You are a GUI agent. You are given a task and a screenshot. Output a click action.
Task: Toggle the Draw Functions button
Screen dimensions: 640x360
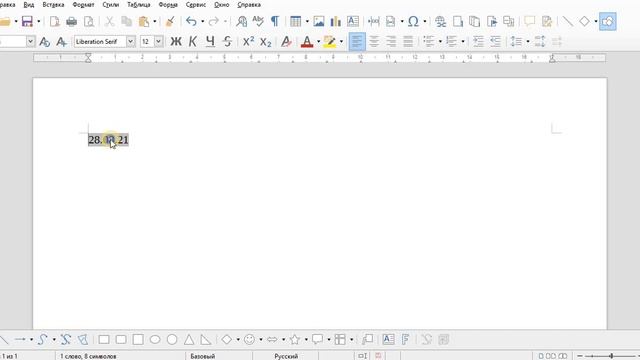tap(607, 21)
